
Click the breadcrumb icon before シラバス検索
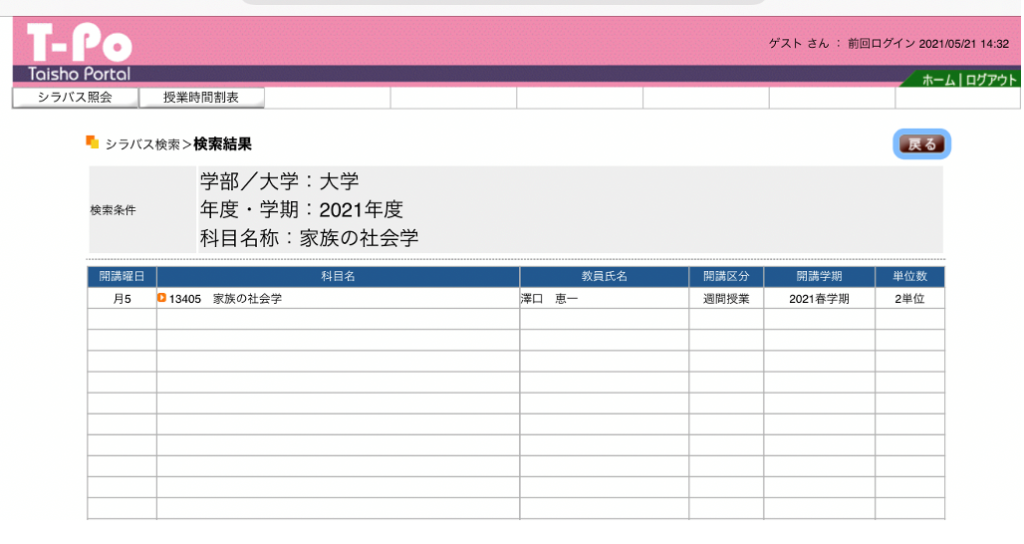pyautogui.click(x=92, y=142)
